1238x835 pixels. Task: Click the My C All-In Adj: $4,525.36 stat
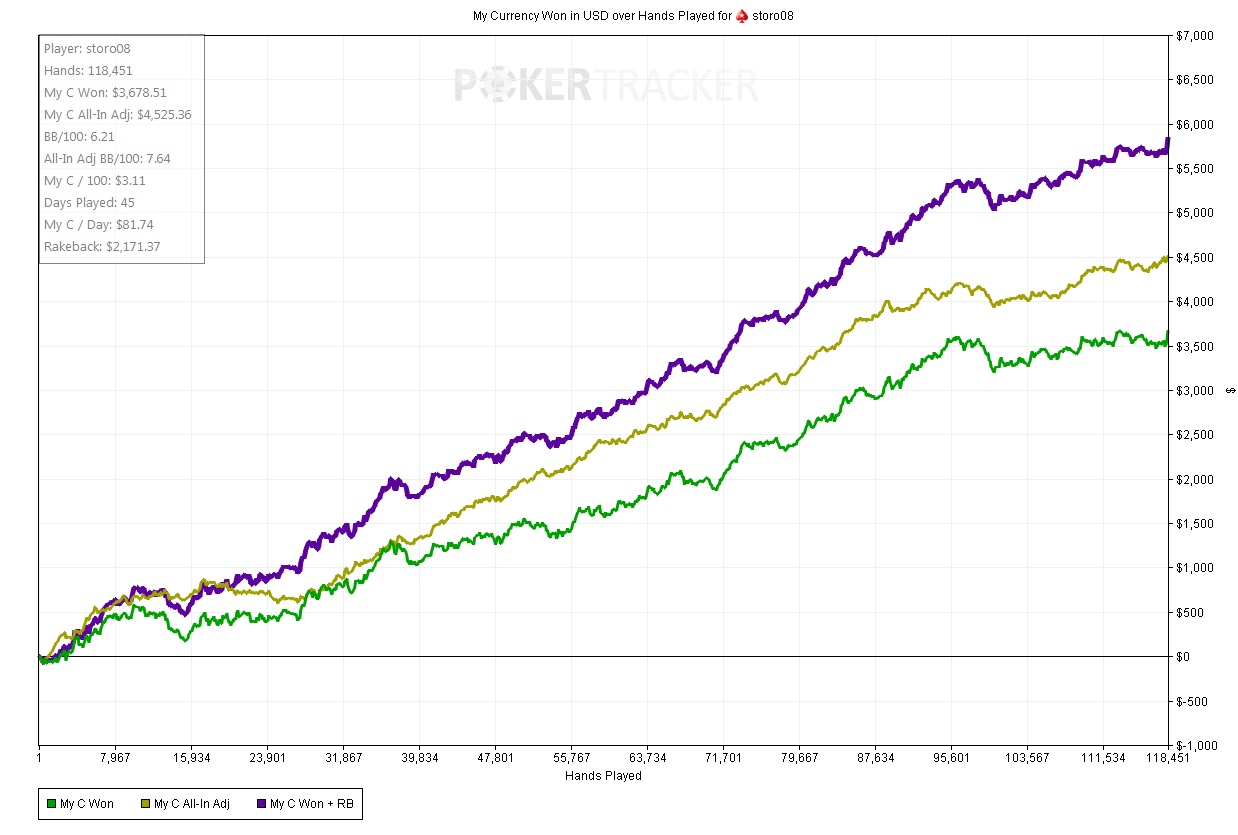tap(117, 115)
